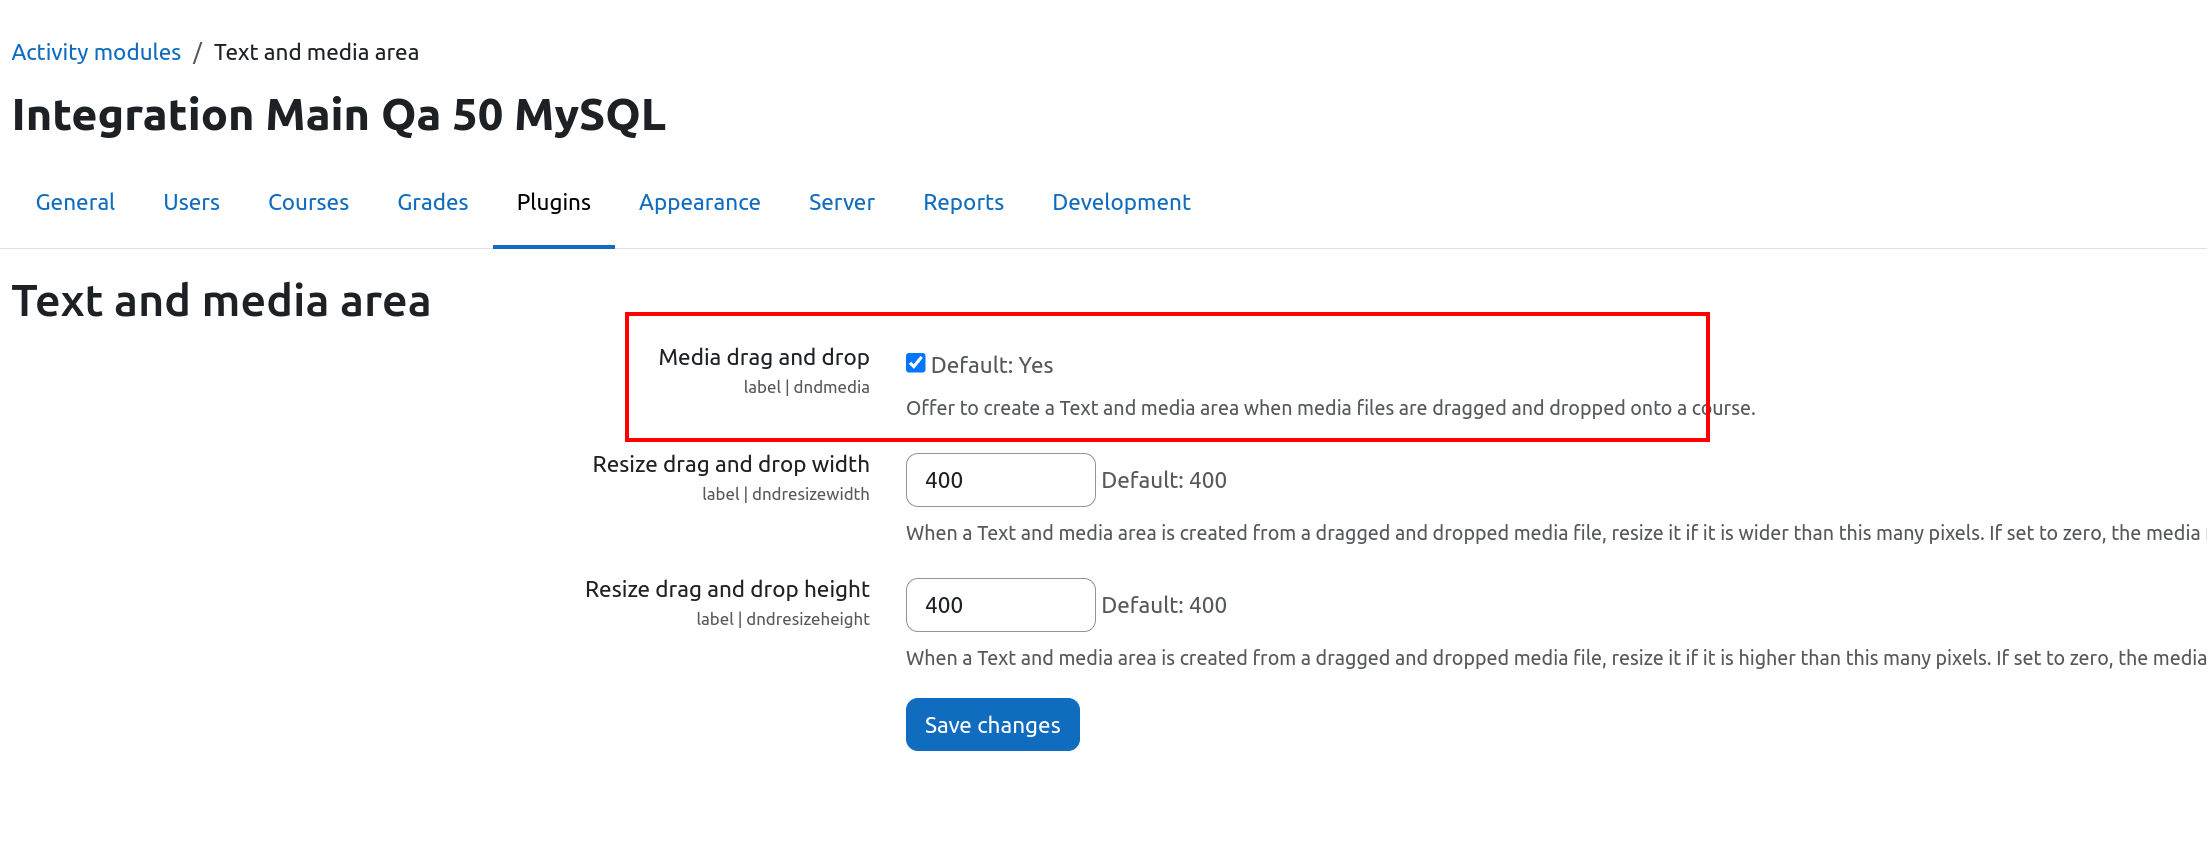
Task: Click the 'Offer to create a Text and media area' description
Action: 1330,408
